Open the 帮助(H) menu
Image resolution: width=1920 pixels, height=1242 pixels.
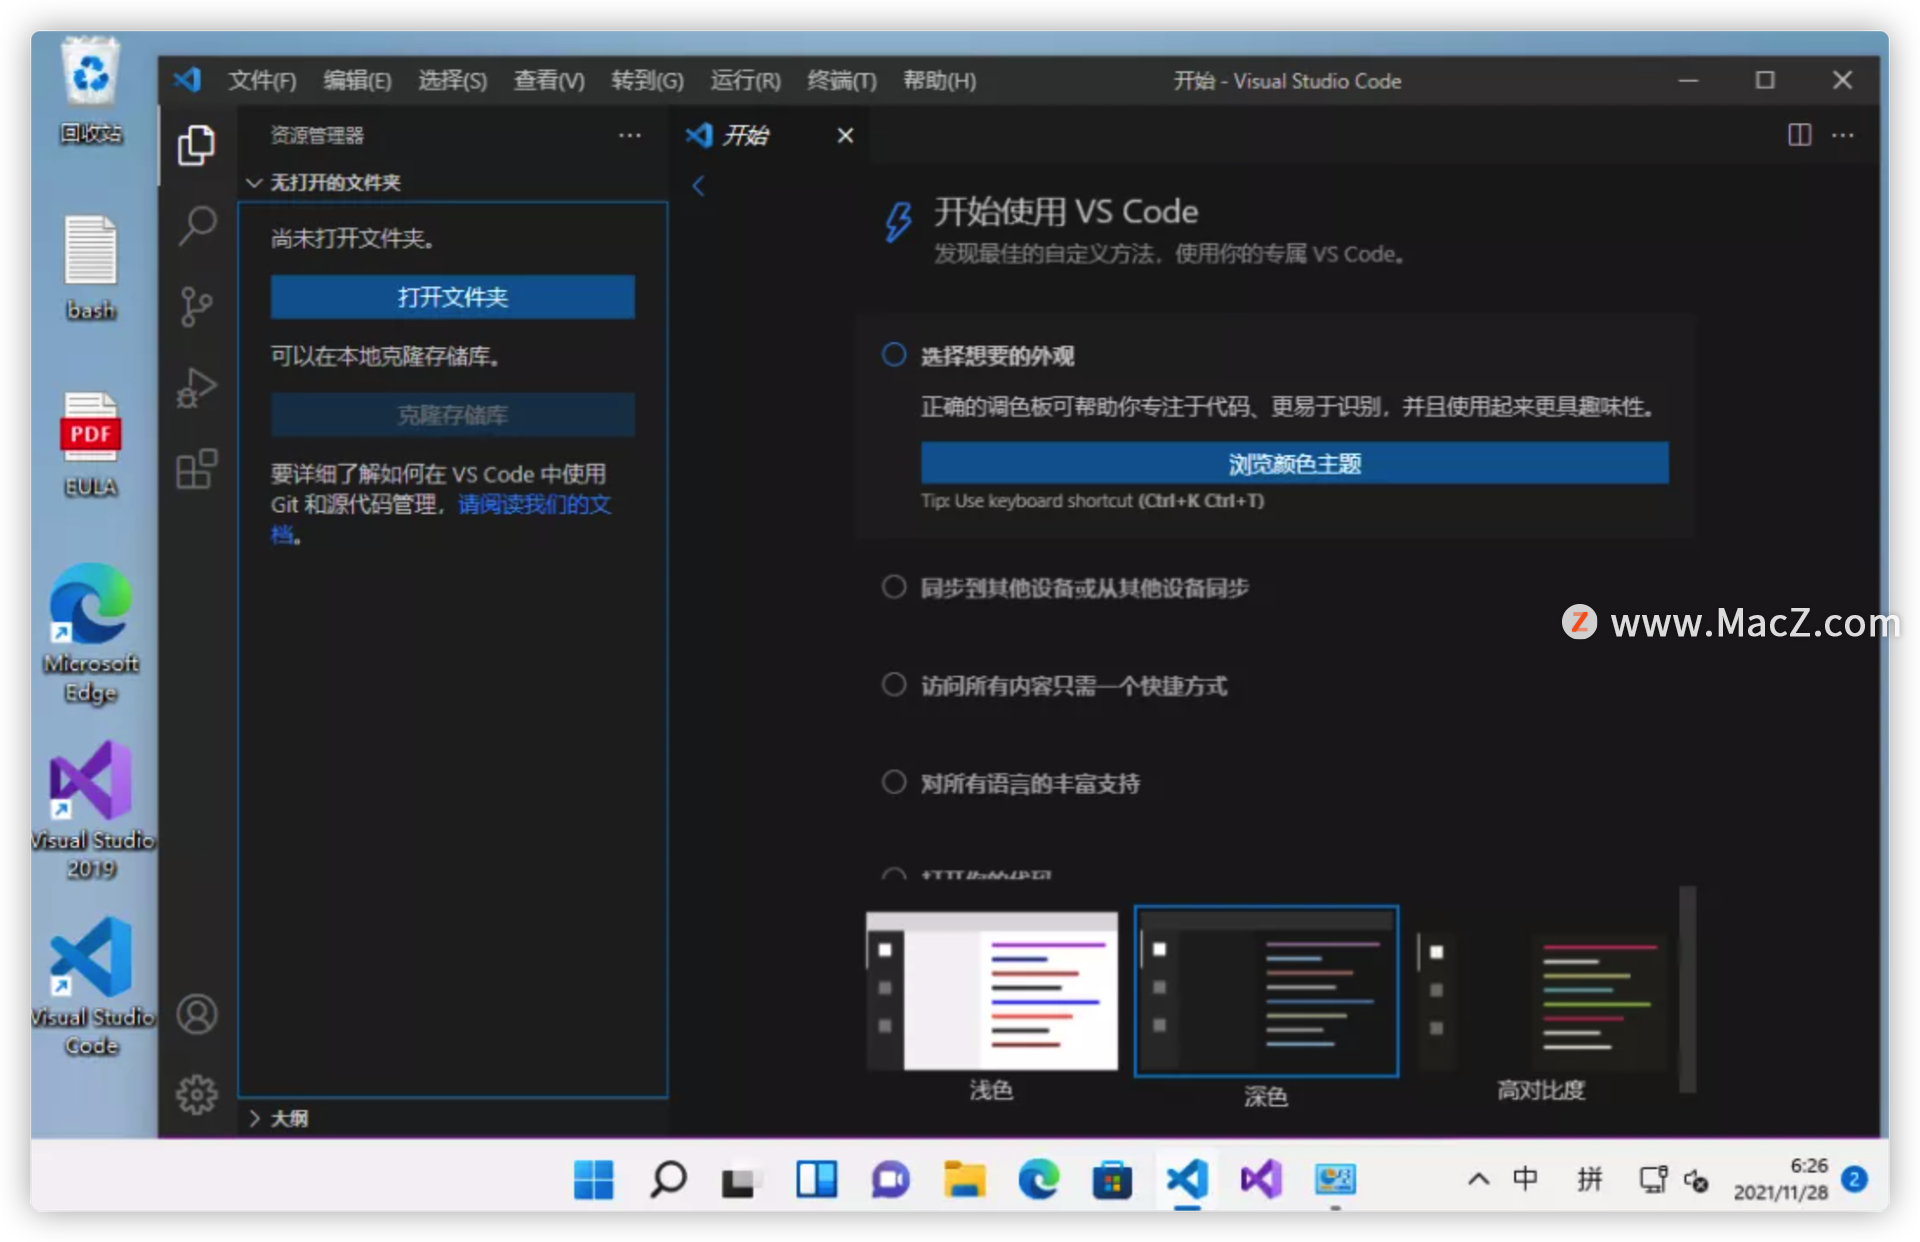click(939, 80)
